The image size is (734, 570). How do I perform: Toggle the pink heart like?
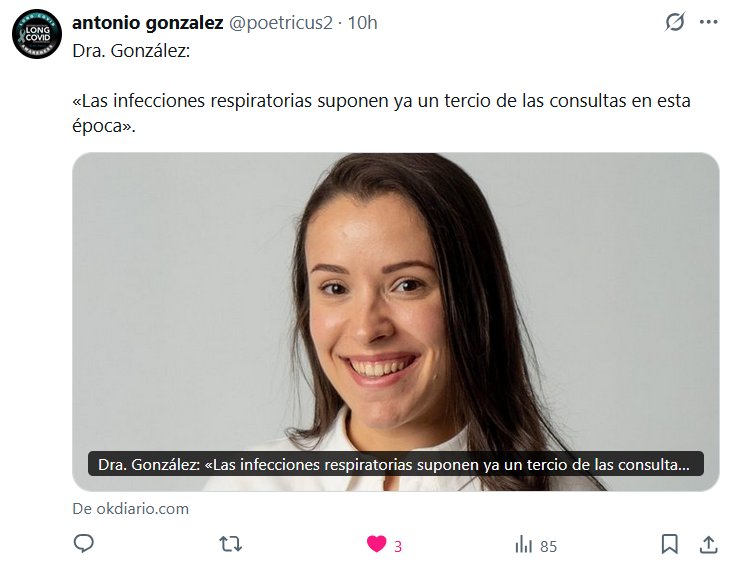click(x=376, y=544)
